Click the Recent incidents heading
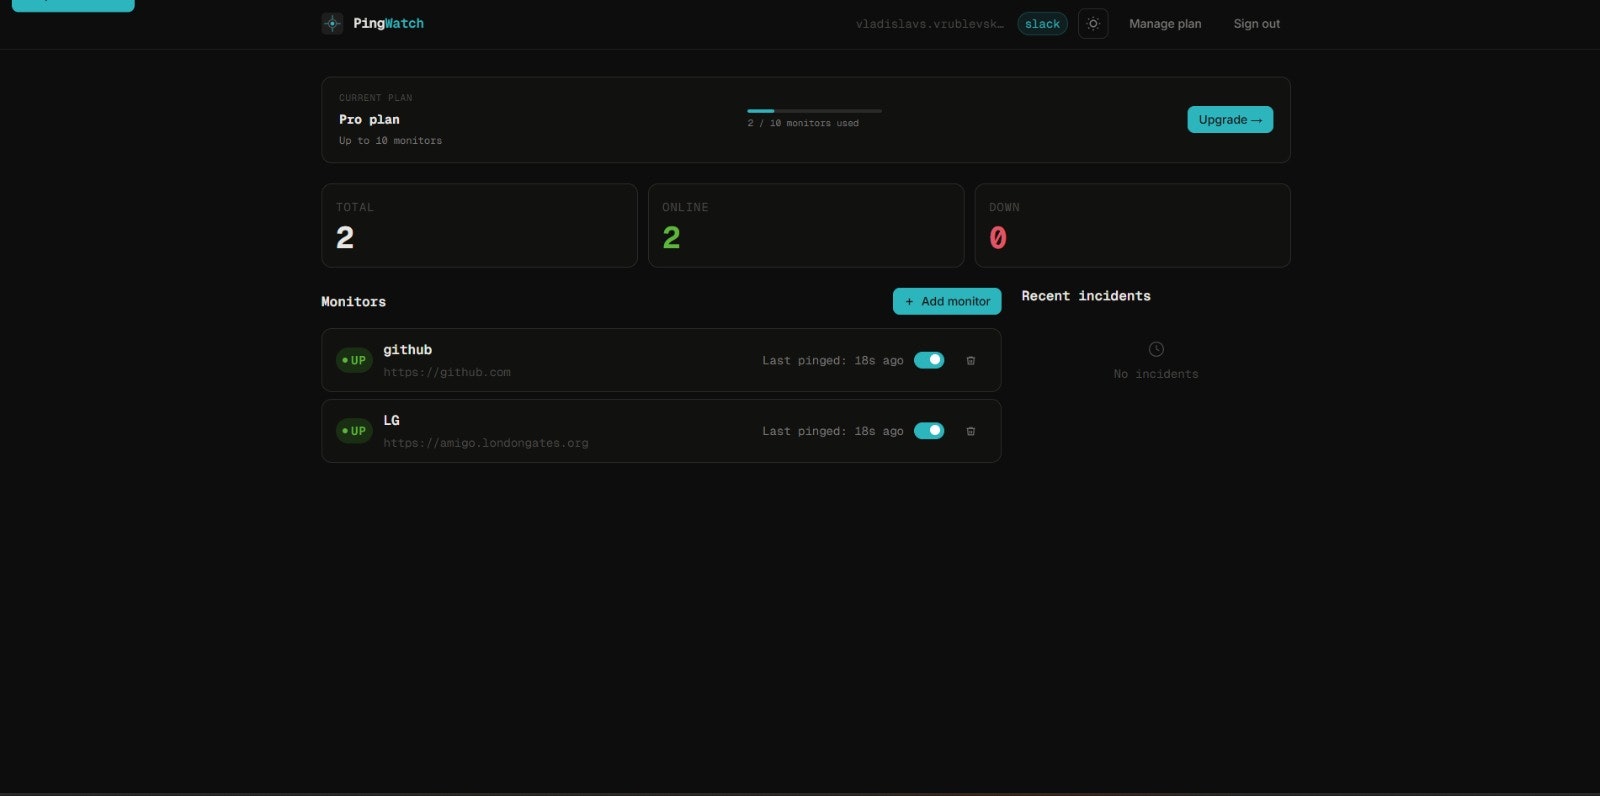 point(1086,296)
